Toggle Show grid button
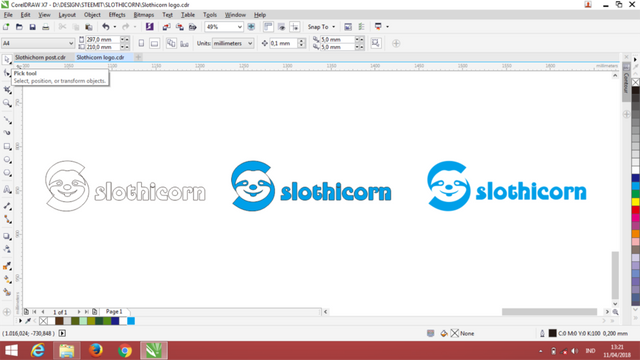The width and height of the screenshot is (640, 360). (281, 27)
